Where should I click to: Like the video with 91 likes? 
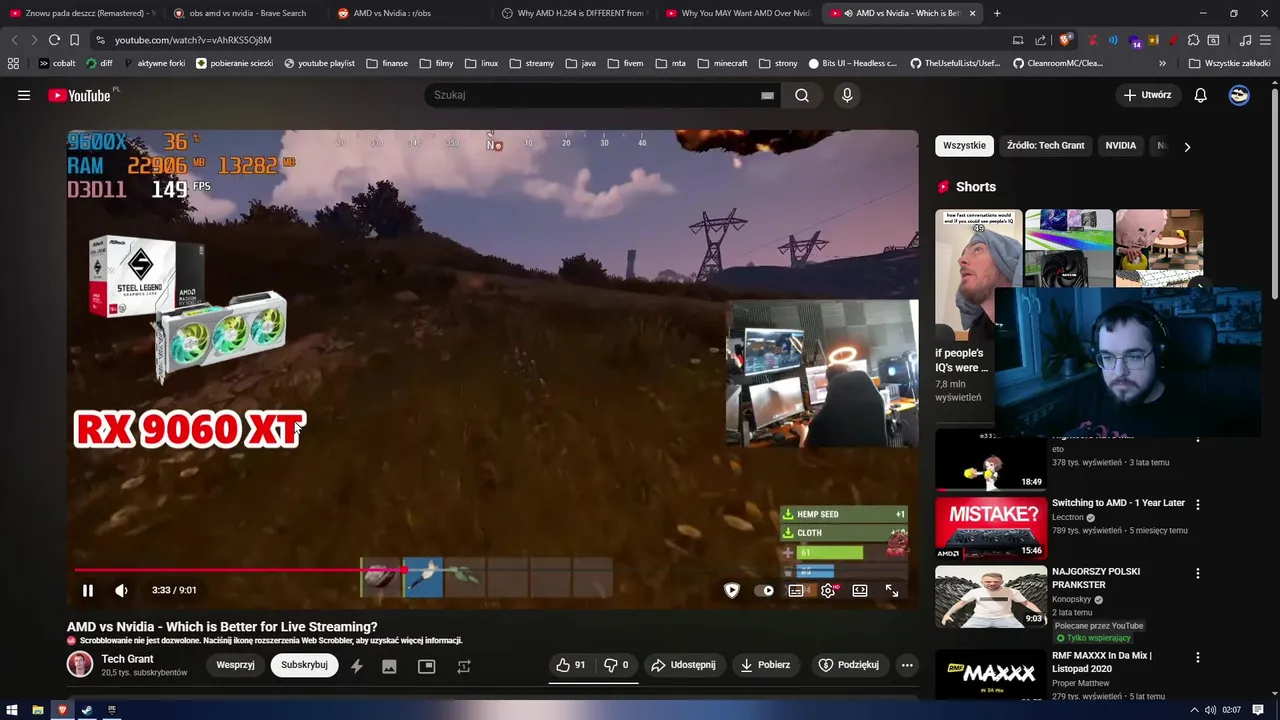point(571,665)
